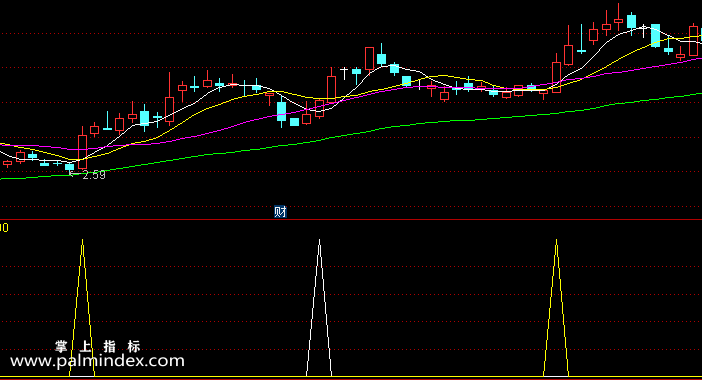This screenshot has width=702, height=380.
Task: Click the 掌上指标 watermark text
Action: pyautogui.click(x=98, y=346)
